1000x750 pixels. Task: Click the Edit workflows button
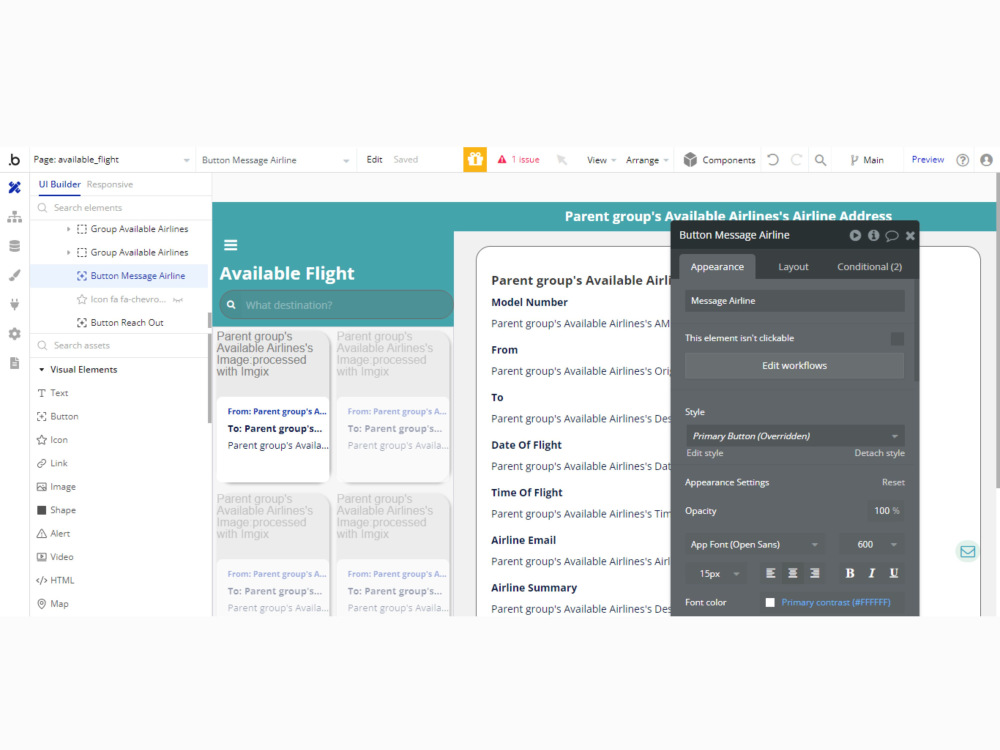pyautogui.click(x=795, y=366)
